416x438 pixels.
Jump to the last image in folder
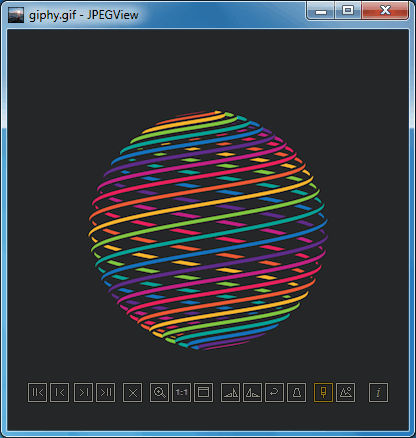pyautogui.click(x=106, y=392)
